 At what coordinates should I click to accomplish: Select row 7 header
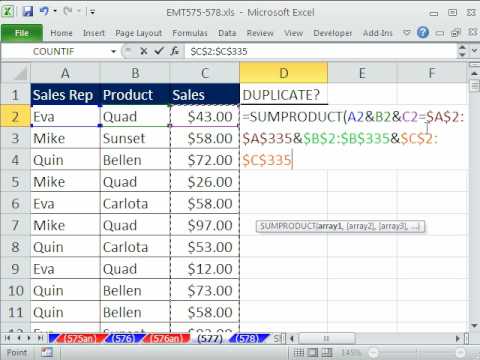pyautogui.click(x=15, y=225)
